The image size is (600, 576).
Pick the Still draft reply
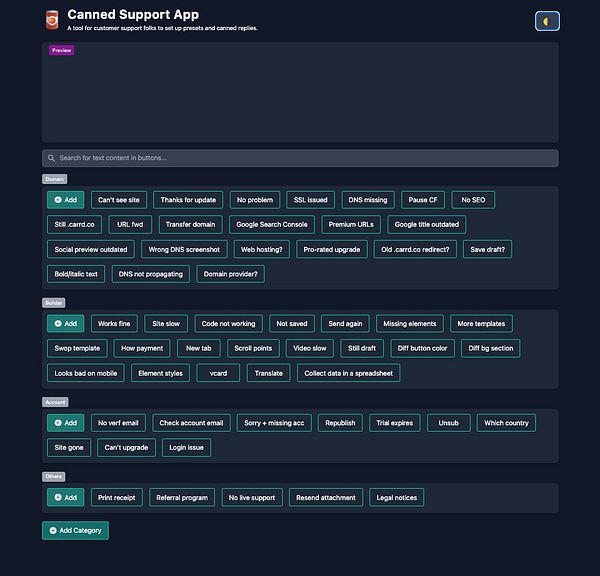pyautogui.click(x=362, y=348)
